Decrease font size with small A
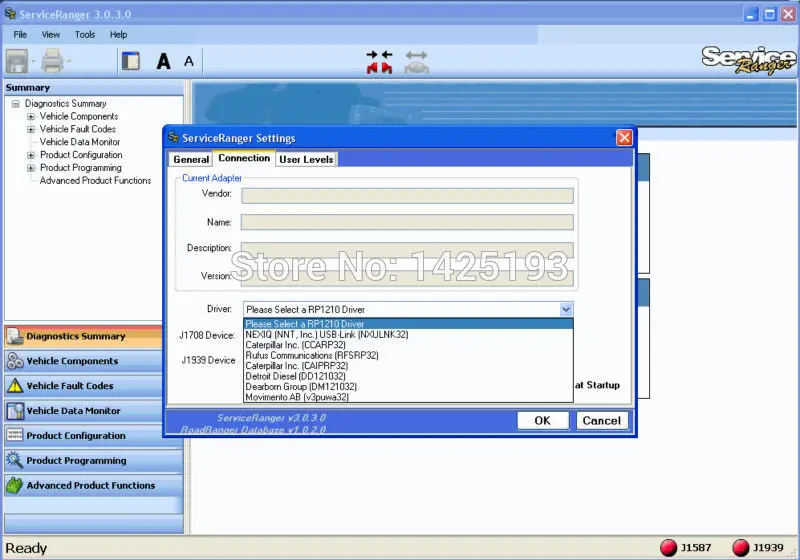This screenshot has height=560, width=800. 189,62
